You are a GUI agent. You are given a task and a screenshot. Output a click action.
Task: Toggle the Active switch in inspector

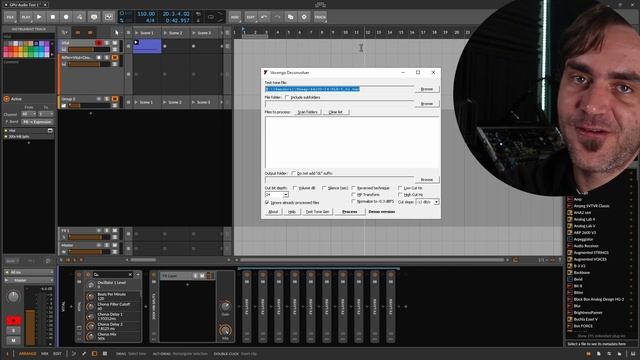[7, 99]
